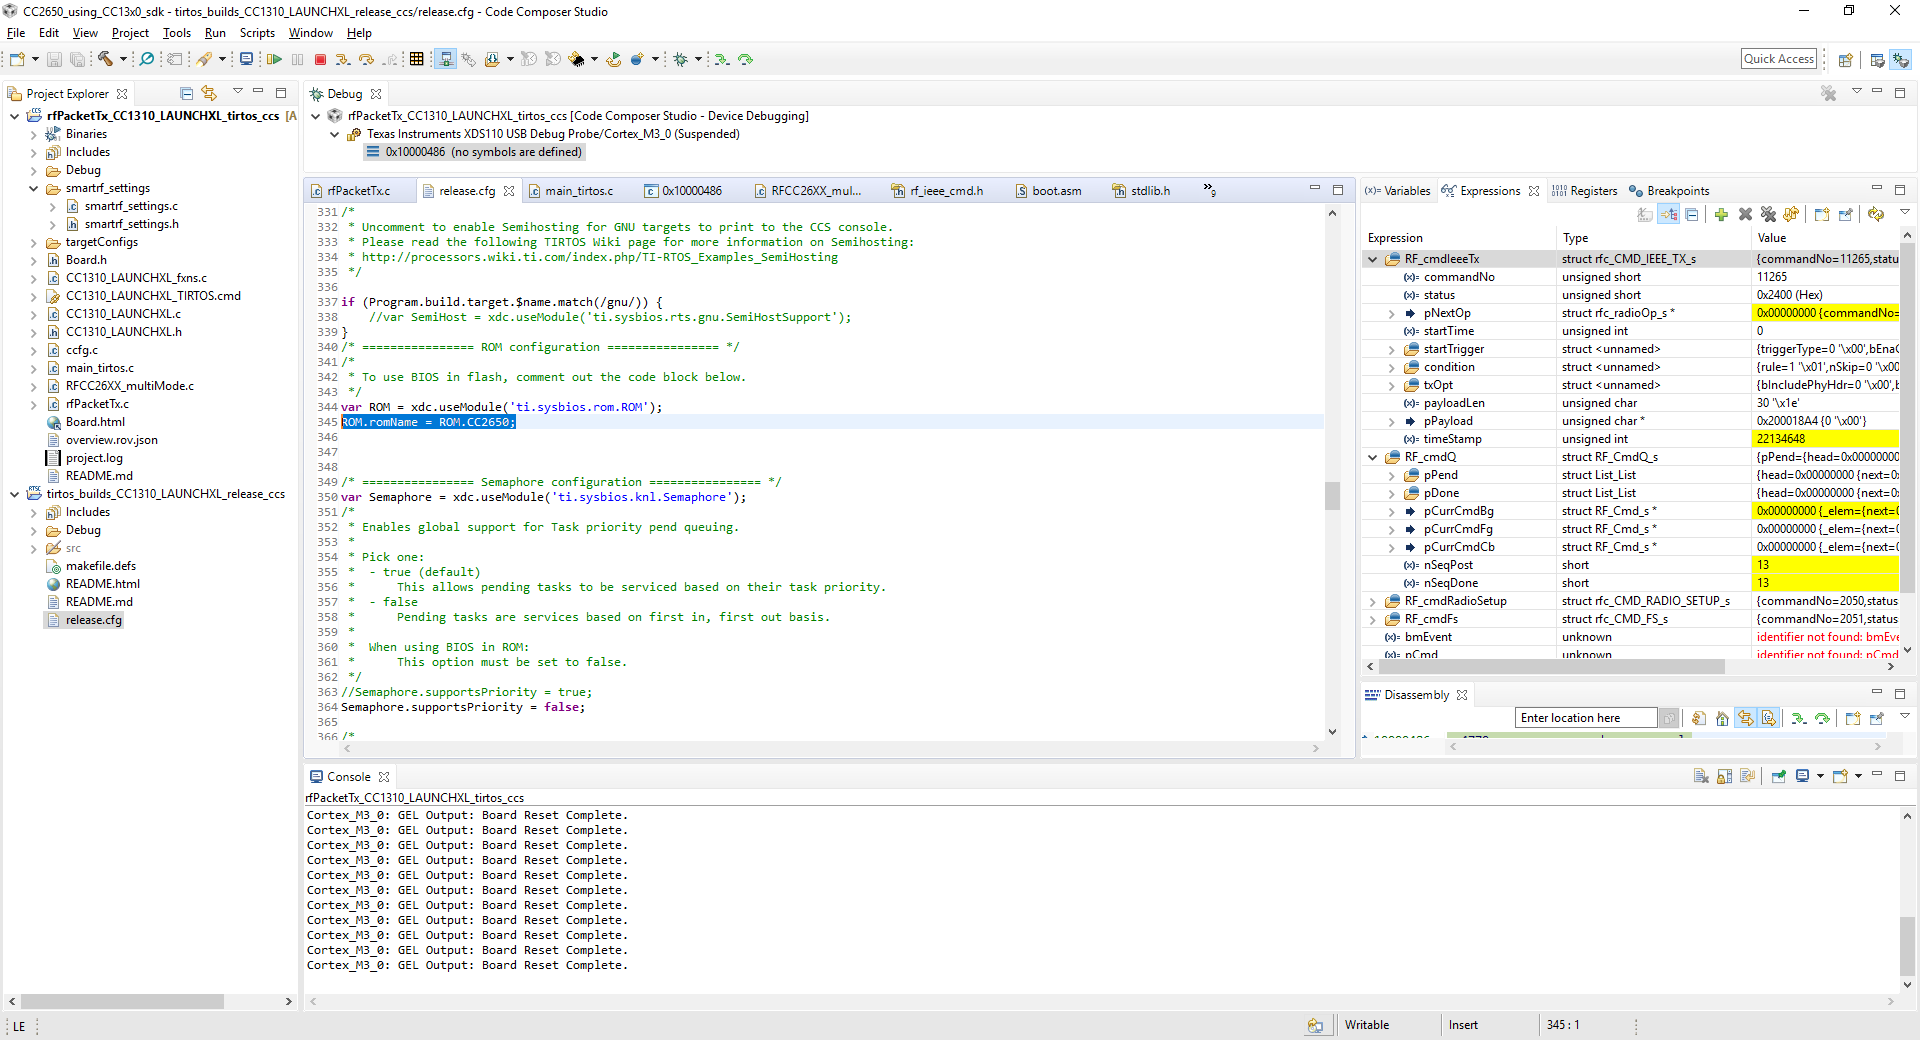1920x1040 pixels.
Task: Toggle Link with Active Debug Context in Disassembly
Action: coord(1745,718)
